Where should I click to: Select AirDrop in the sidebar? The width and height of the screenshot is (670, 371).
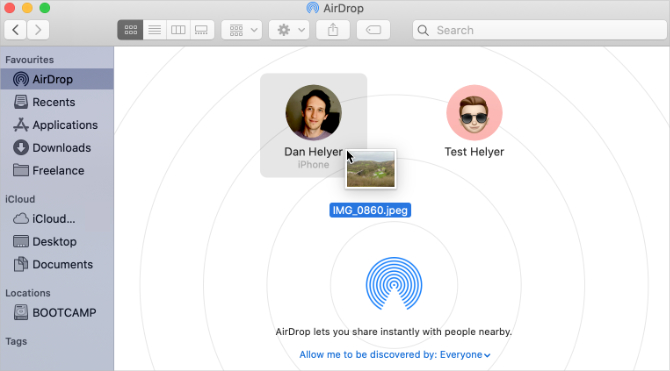click(57, 79)
